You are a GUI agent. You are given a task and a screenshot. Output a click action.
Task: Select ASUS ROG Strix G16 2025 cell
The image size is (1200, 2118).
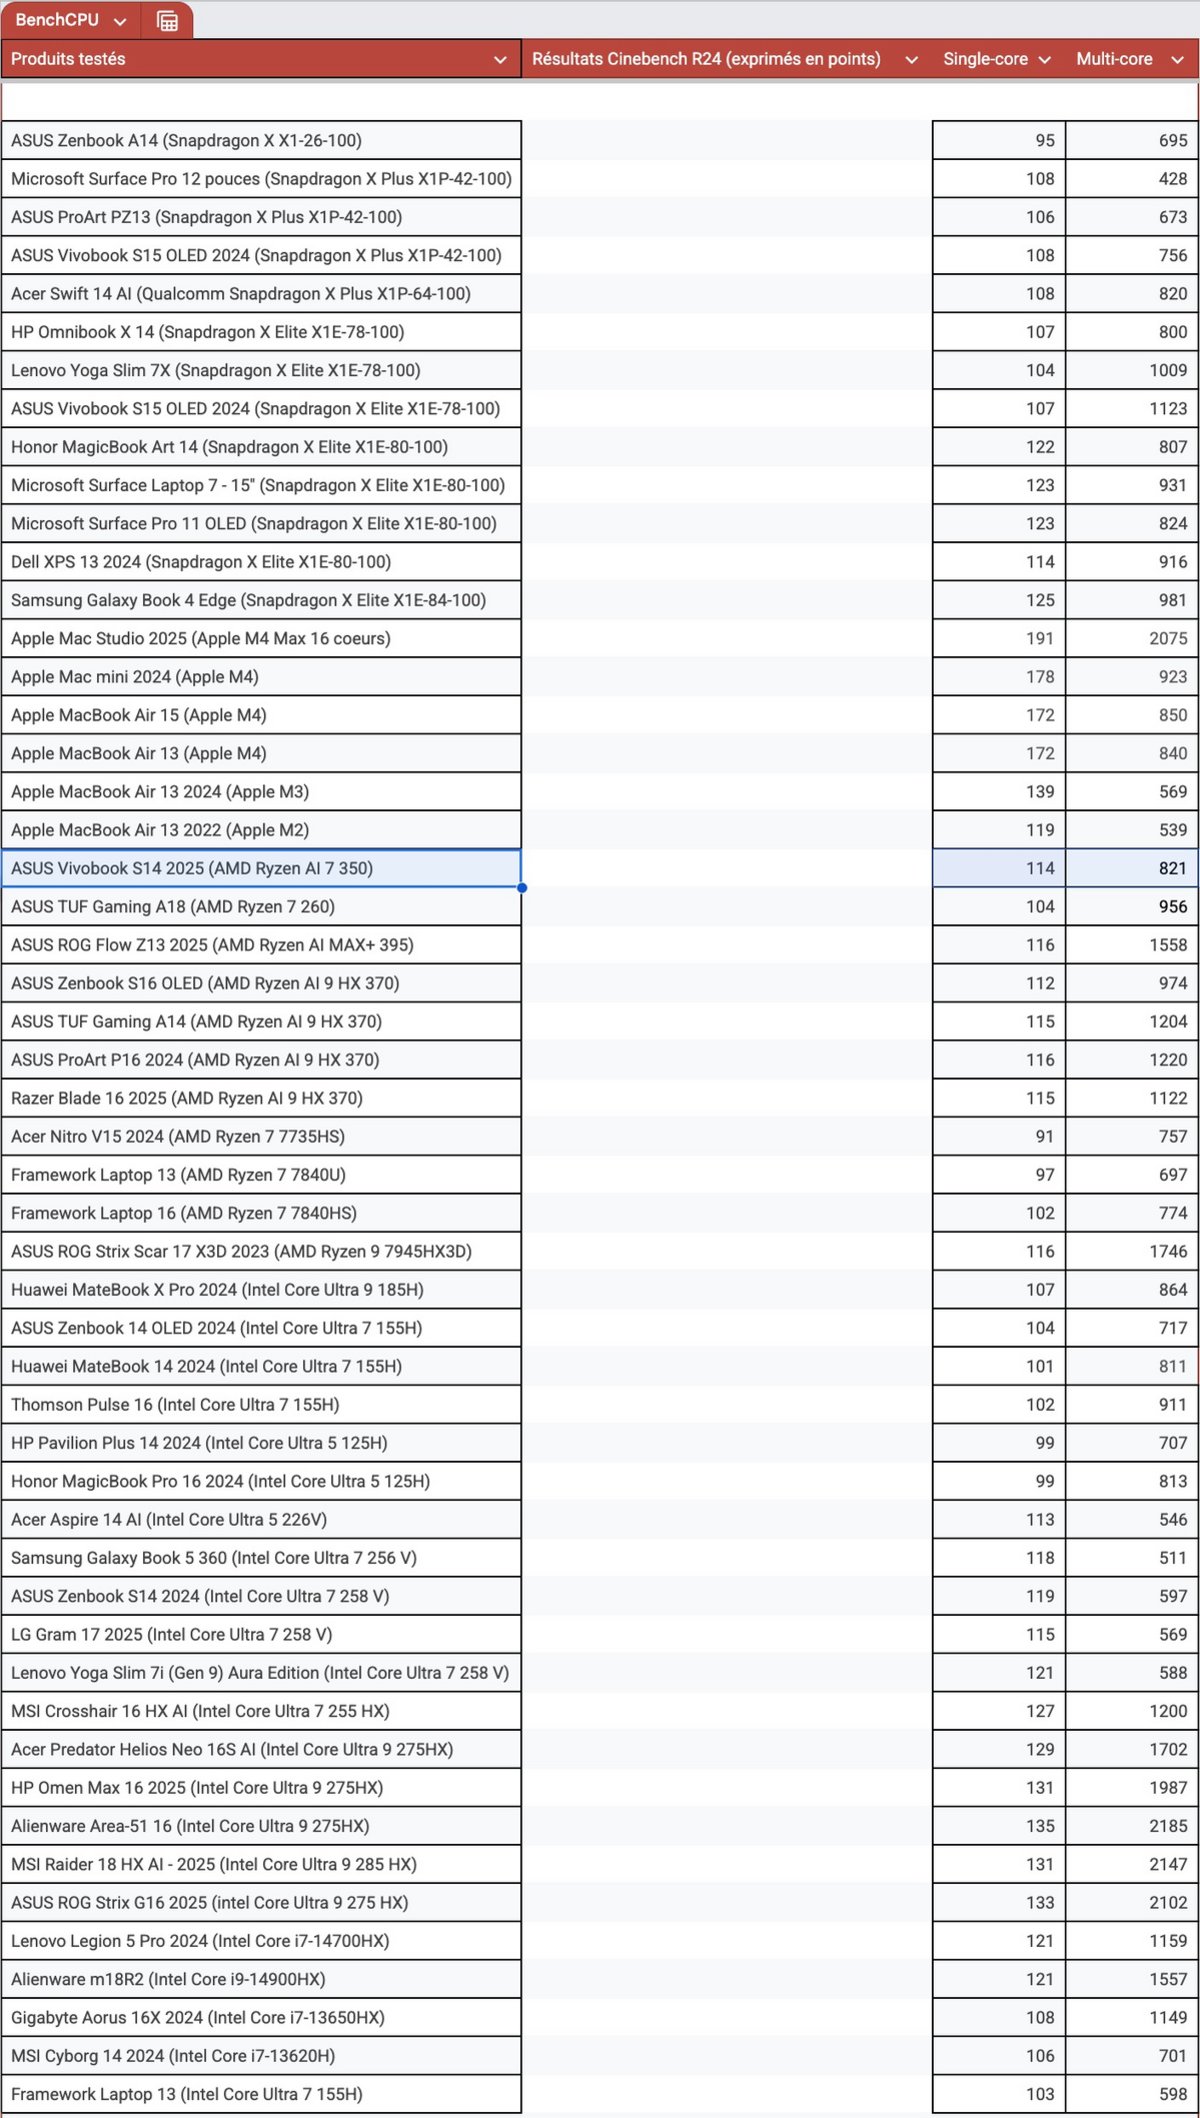click(x=261, y=1903)
